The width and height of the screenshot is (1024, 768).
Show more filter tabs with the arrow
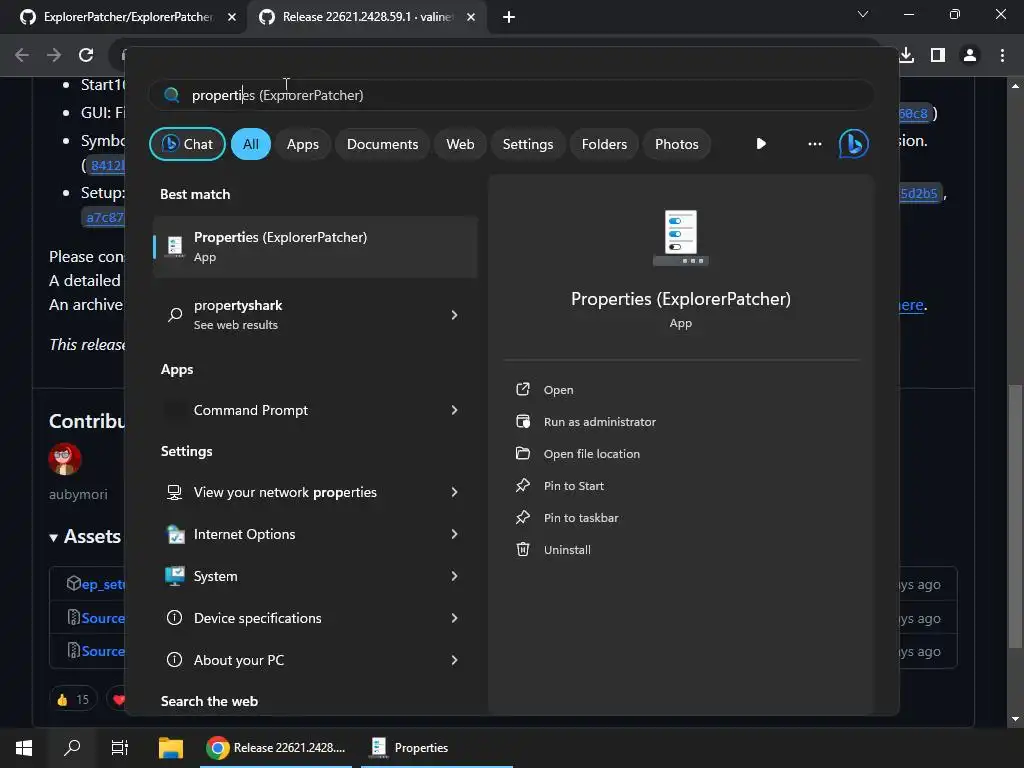[x=761, y=144]
